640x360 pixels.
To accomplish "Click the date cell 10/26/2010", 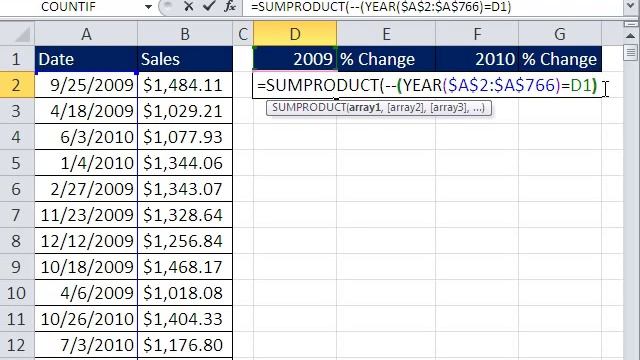I will click(x=86, y=319).
